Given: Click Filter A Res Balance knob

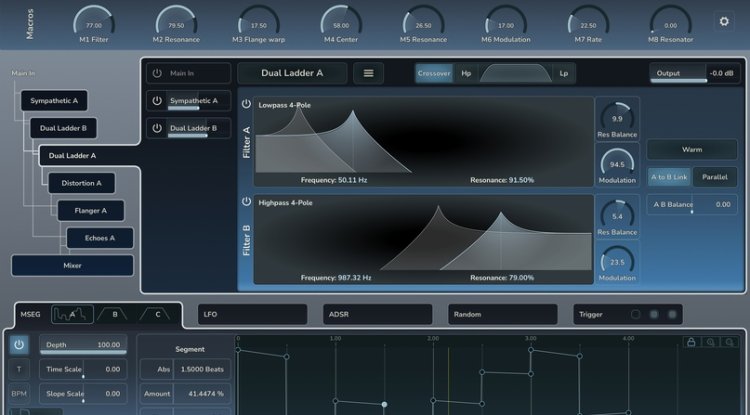Looking at the screenshot, I should point(617,117).
